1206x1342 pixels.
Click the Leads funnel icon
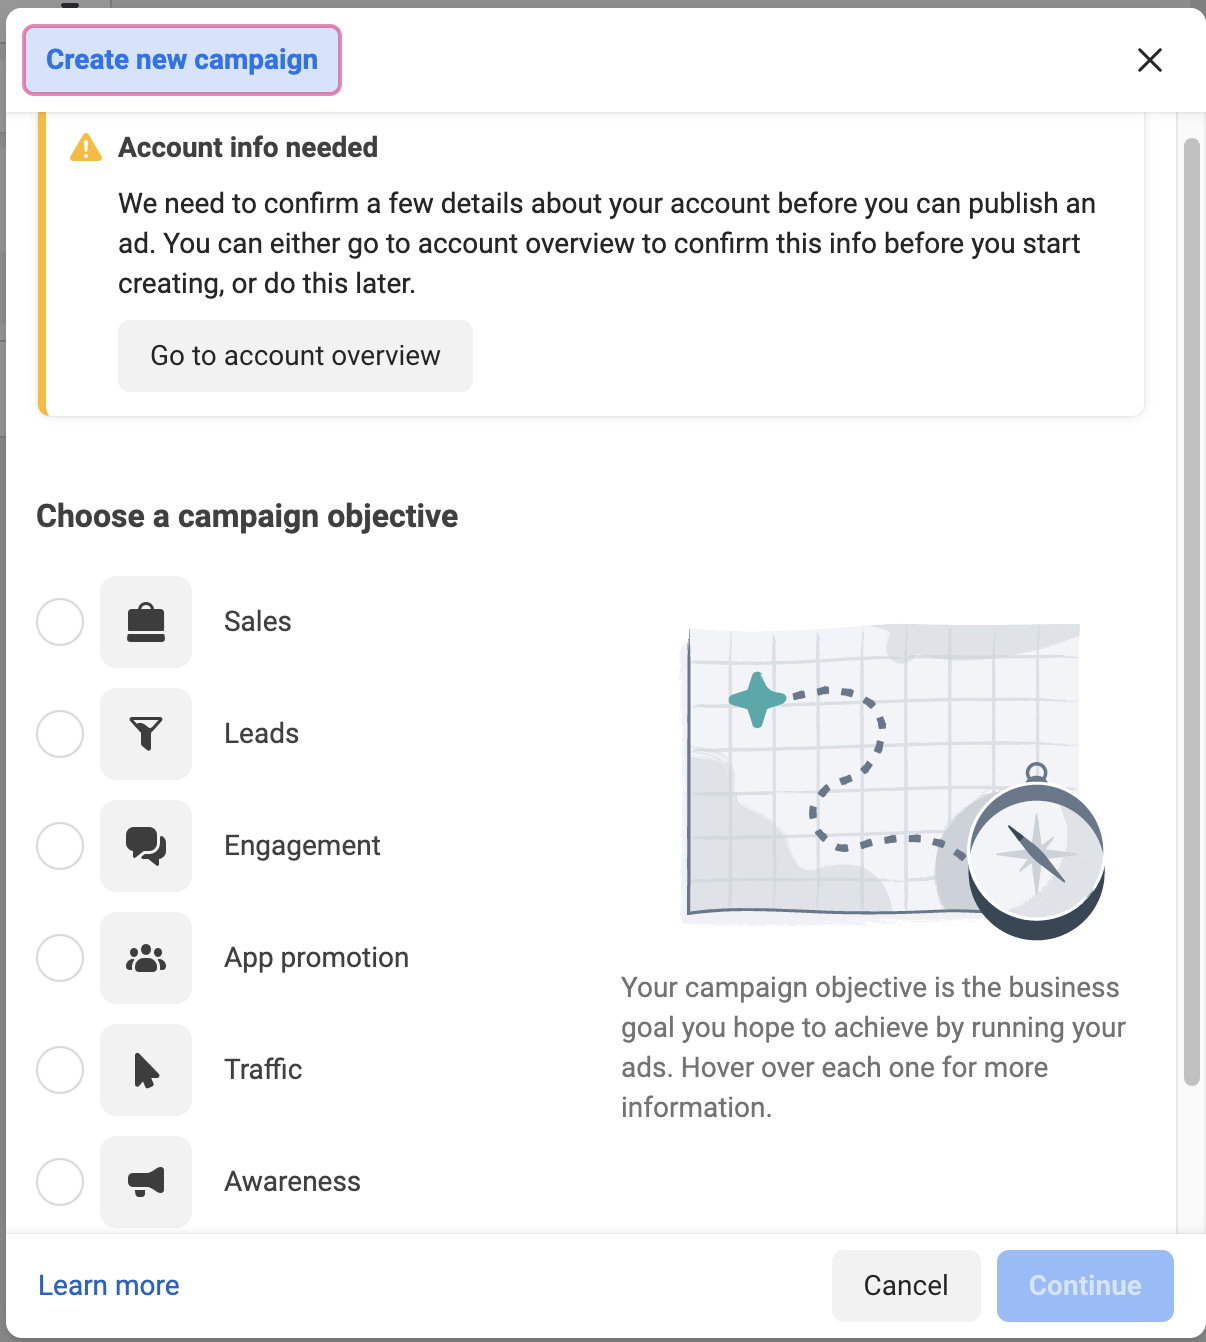(145, 733)
